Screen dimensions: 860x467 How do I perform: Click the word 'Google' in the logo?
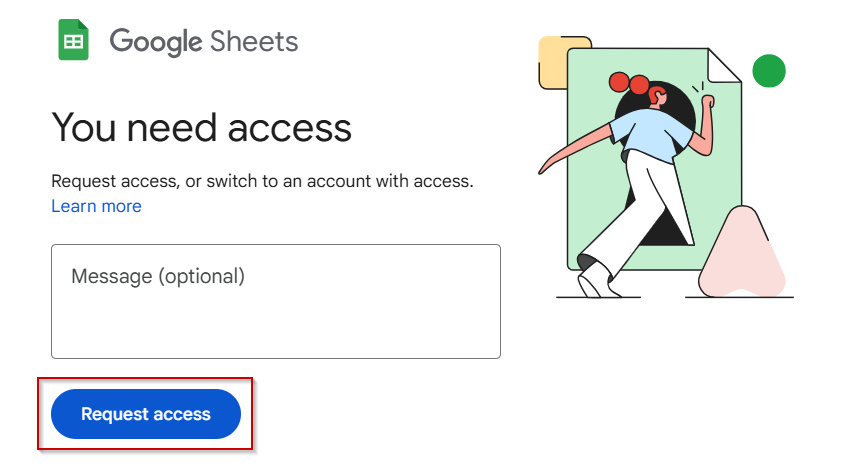[156, 42]
